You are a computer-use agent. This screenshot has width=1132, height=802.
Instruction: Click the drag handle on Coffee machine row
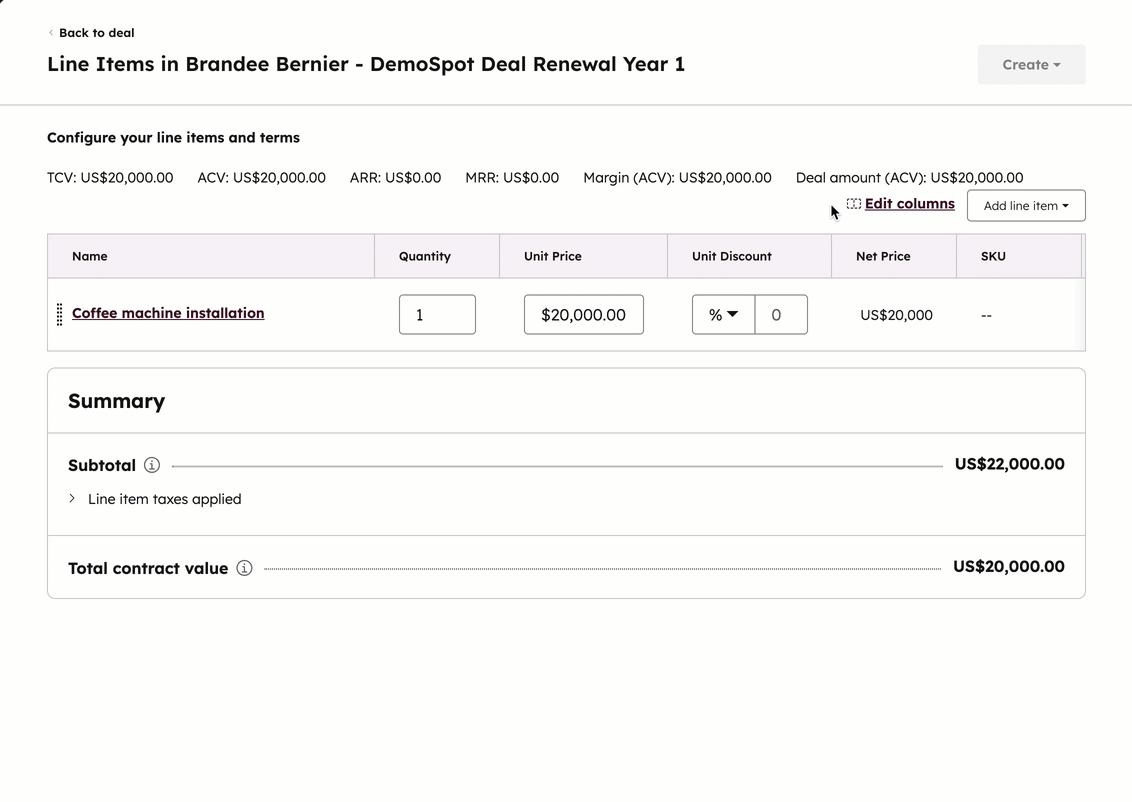click(x=59, y=314)
